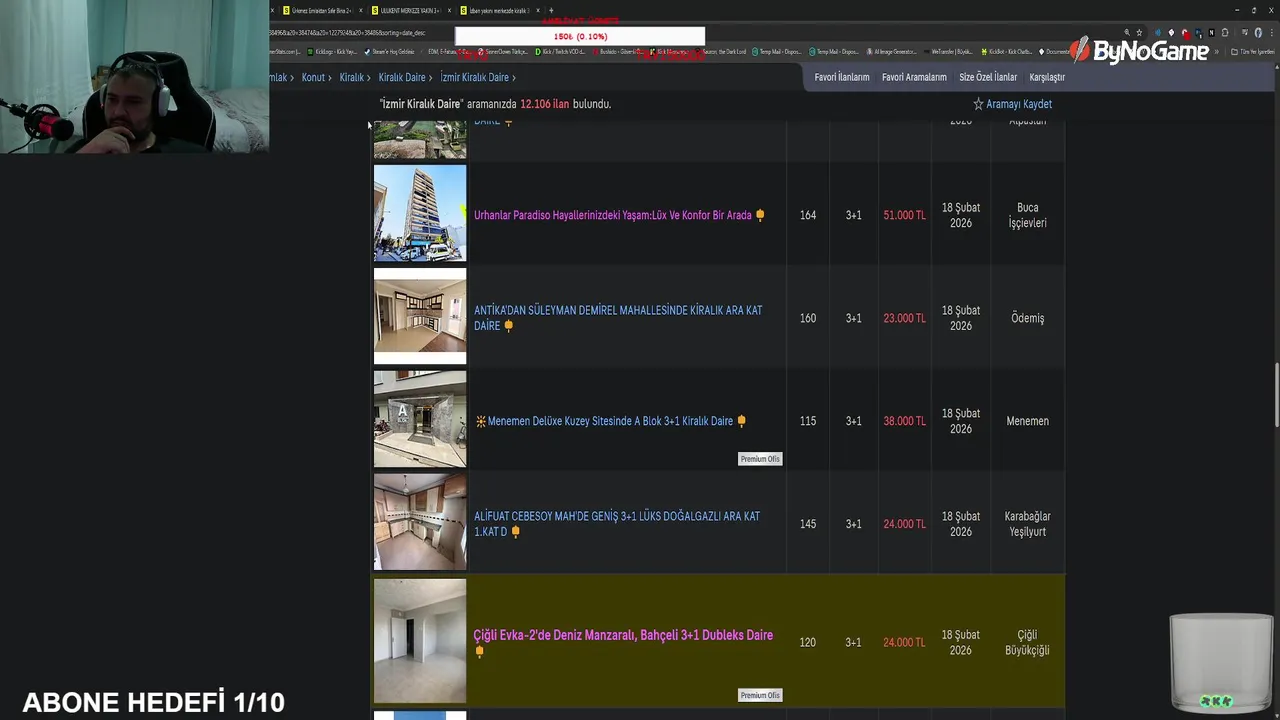Close the ULUKENT MERKEZE YAKIN tab
Screen dimensions: 1280x720
click(x=449, y=10)
